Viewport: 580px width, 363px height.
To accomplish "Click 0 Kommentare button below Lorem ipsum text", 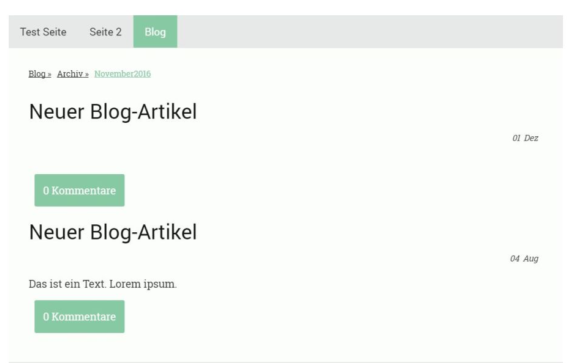I will [x=80, y=316].
